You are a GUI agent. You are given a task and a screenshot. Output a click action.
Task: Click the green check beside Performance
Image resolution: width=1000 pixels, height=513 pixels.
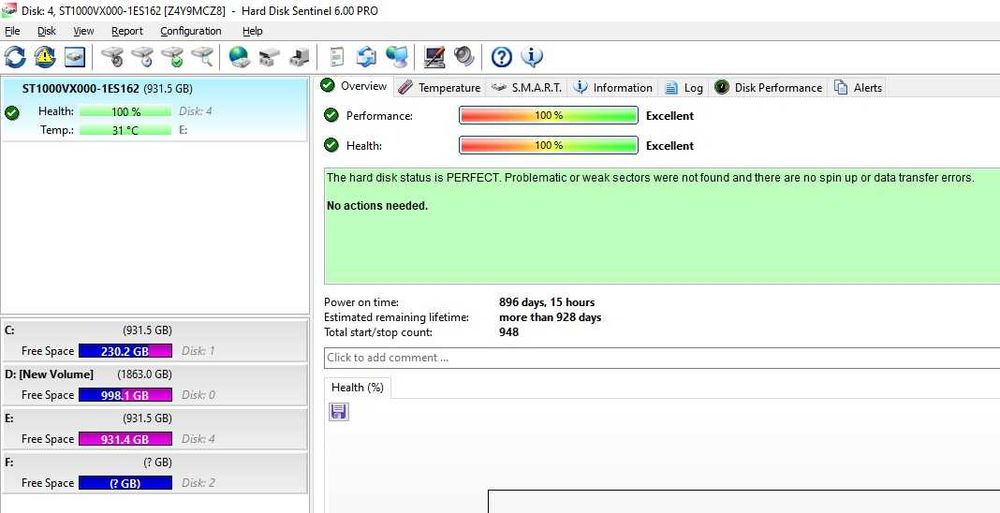[330, 115]
